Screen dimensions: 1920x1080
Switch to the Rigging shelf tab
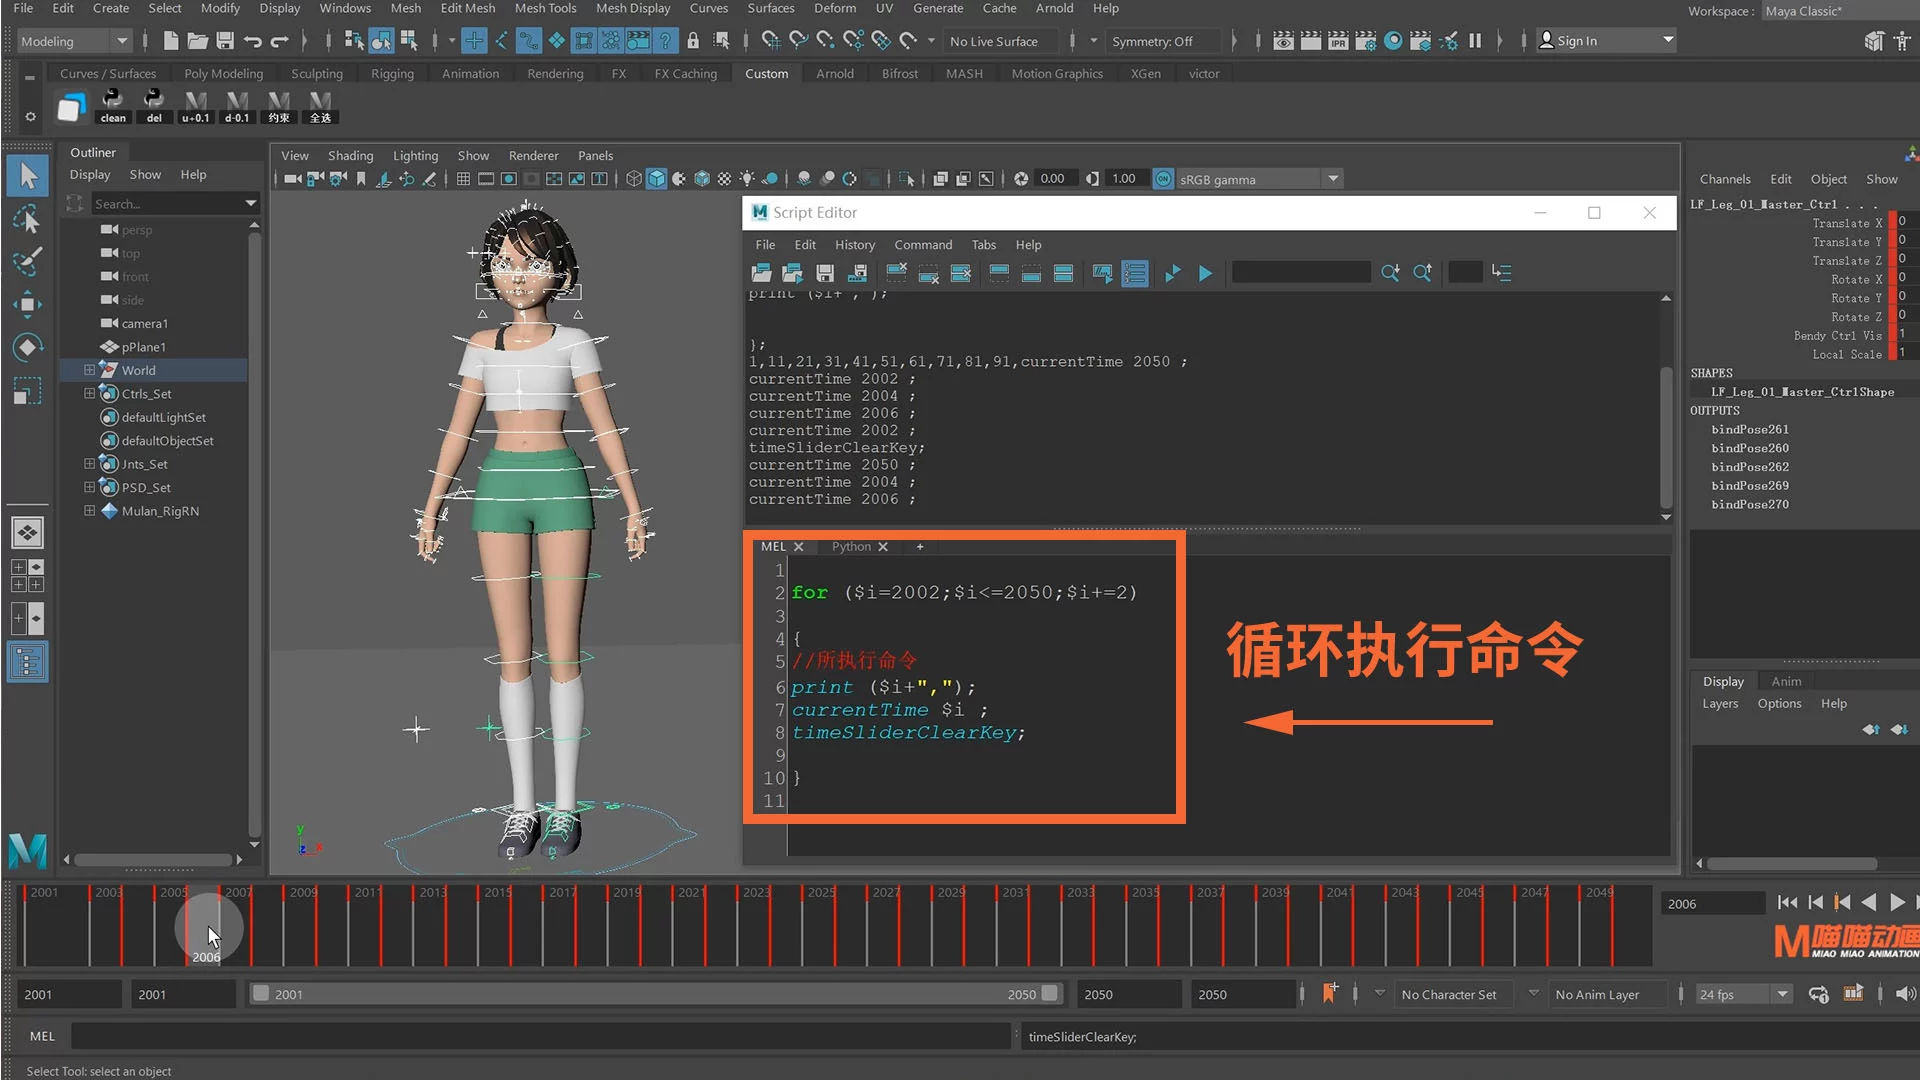[392, 73]
